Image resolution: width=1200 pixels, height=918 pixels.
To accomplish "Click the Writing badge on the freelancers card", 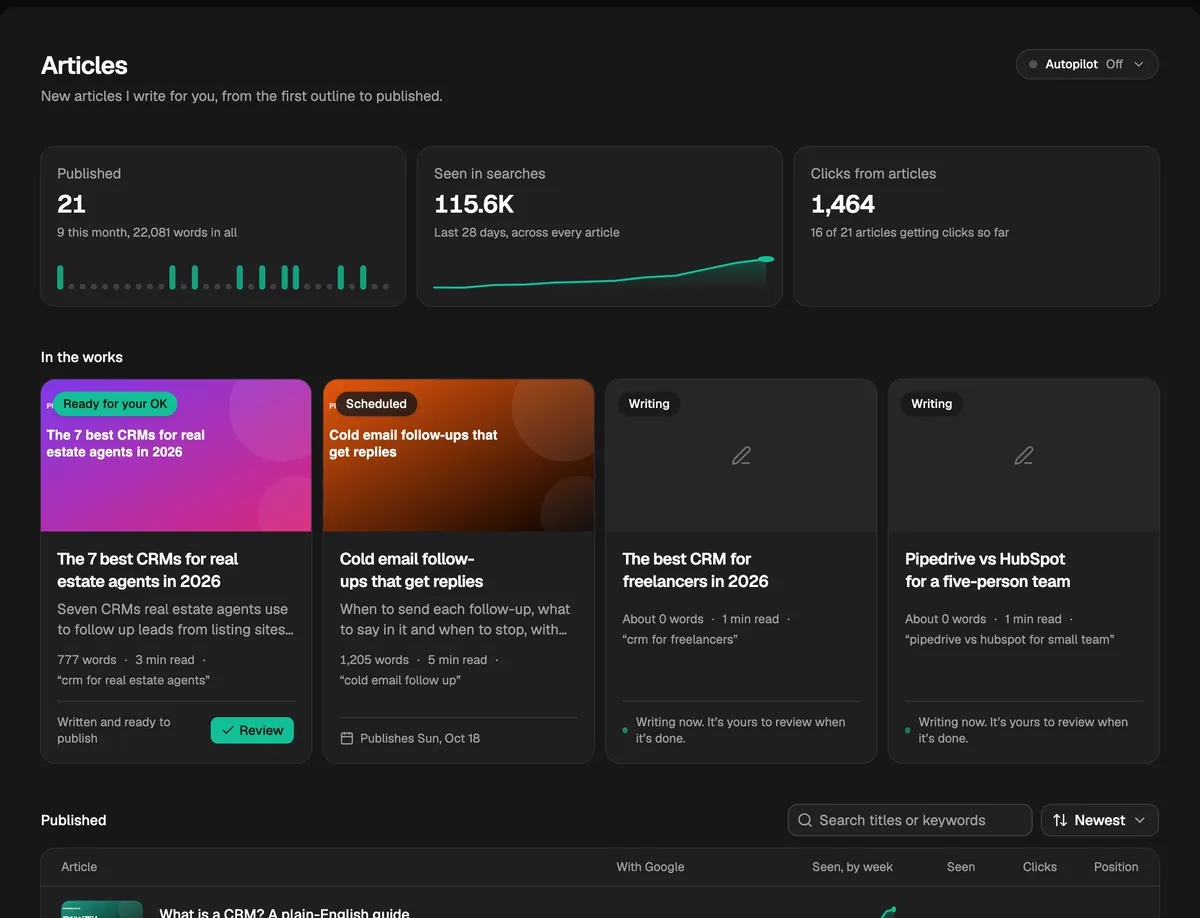I will [649, 404].
